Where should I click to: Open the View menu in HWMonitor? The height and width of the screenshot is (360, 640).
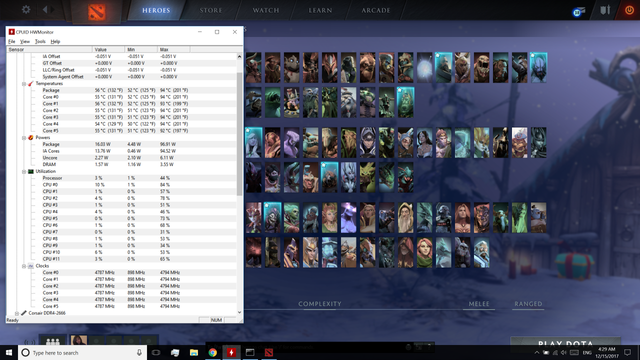click(24, 41)
